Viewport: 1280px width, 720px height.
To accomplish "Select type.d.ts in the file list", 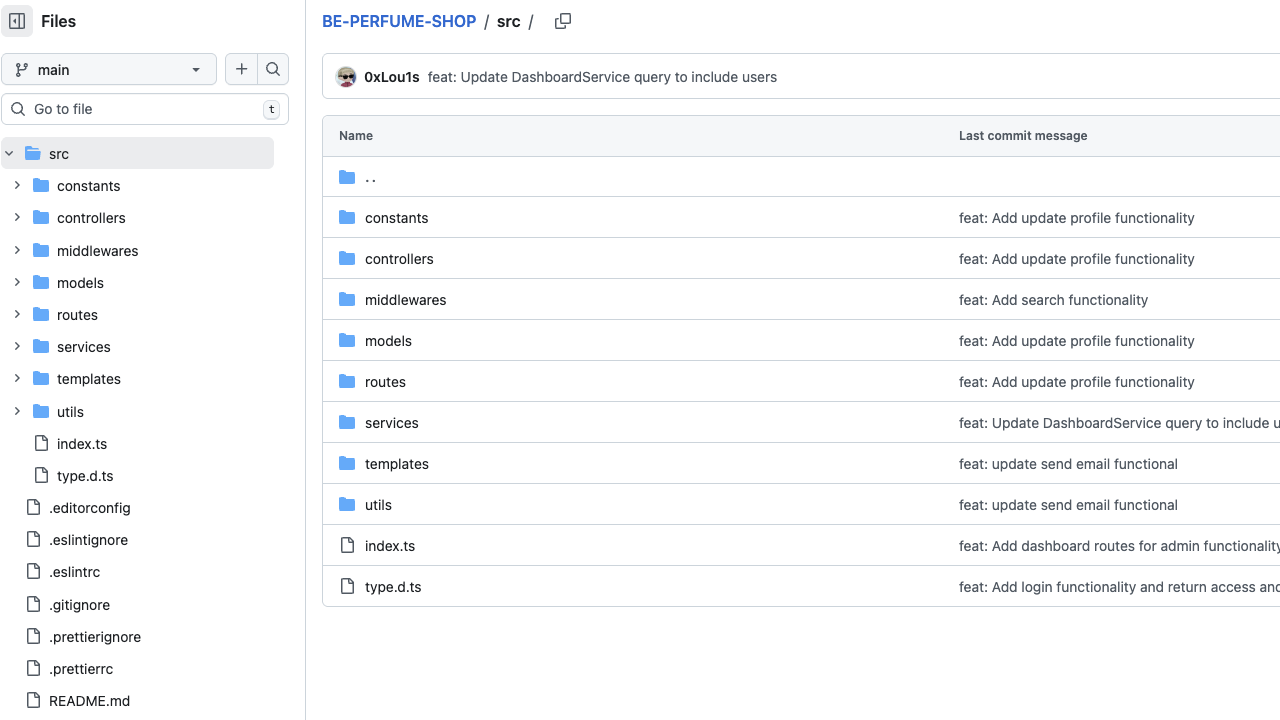I will pyautogui.click(x=393, y=586).
